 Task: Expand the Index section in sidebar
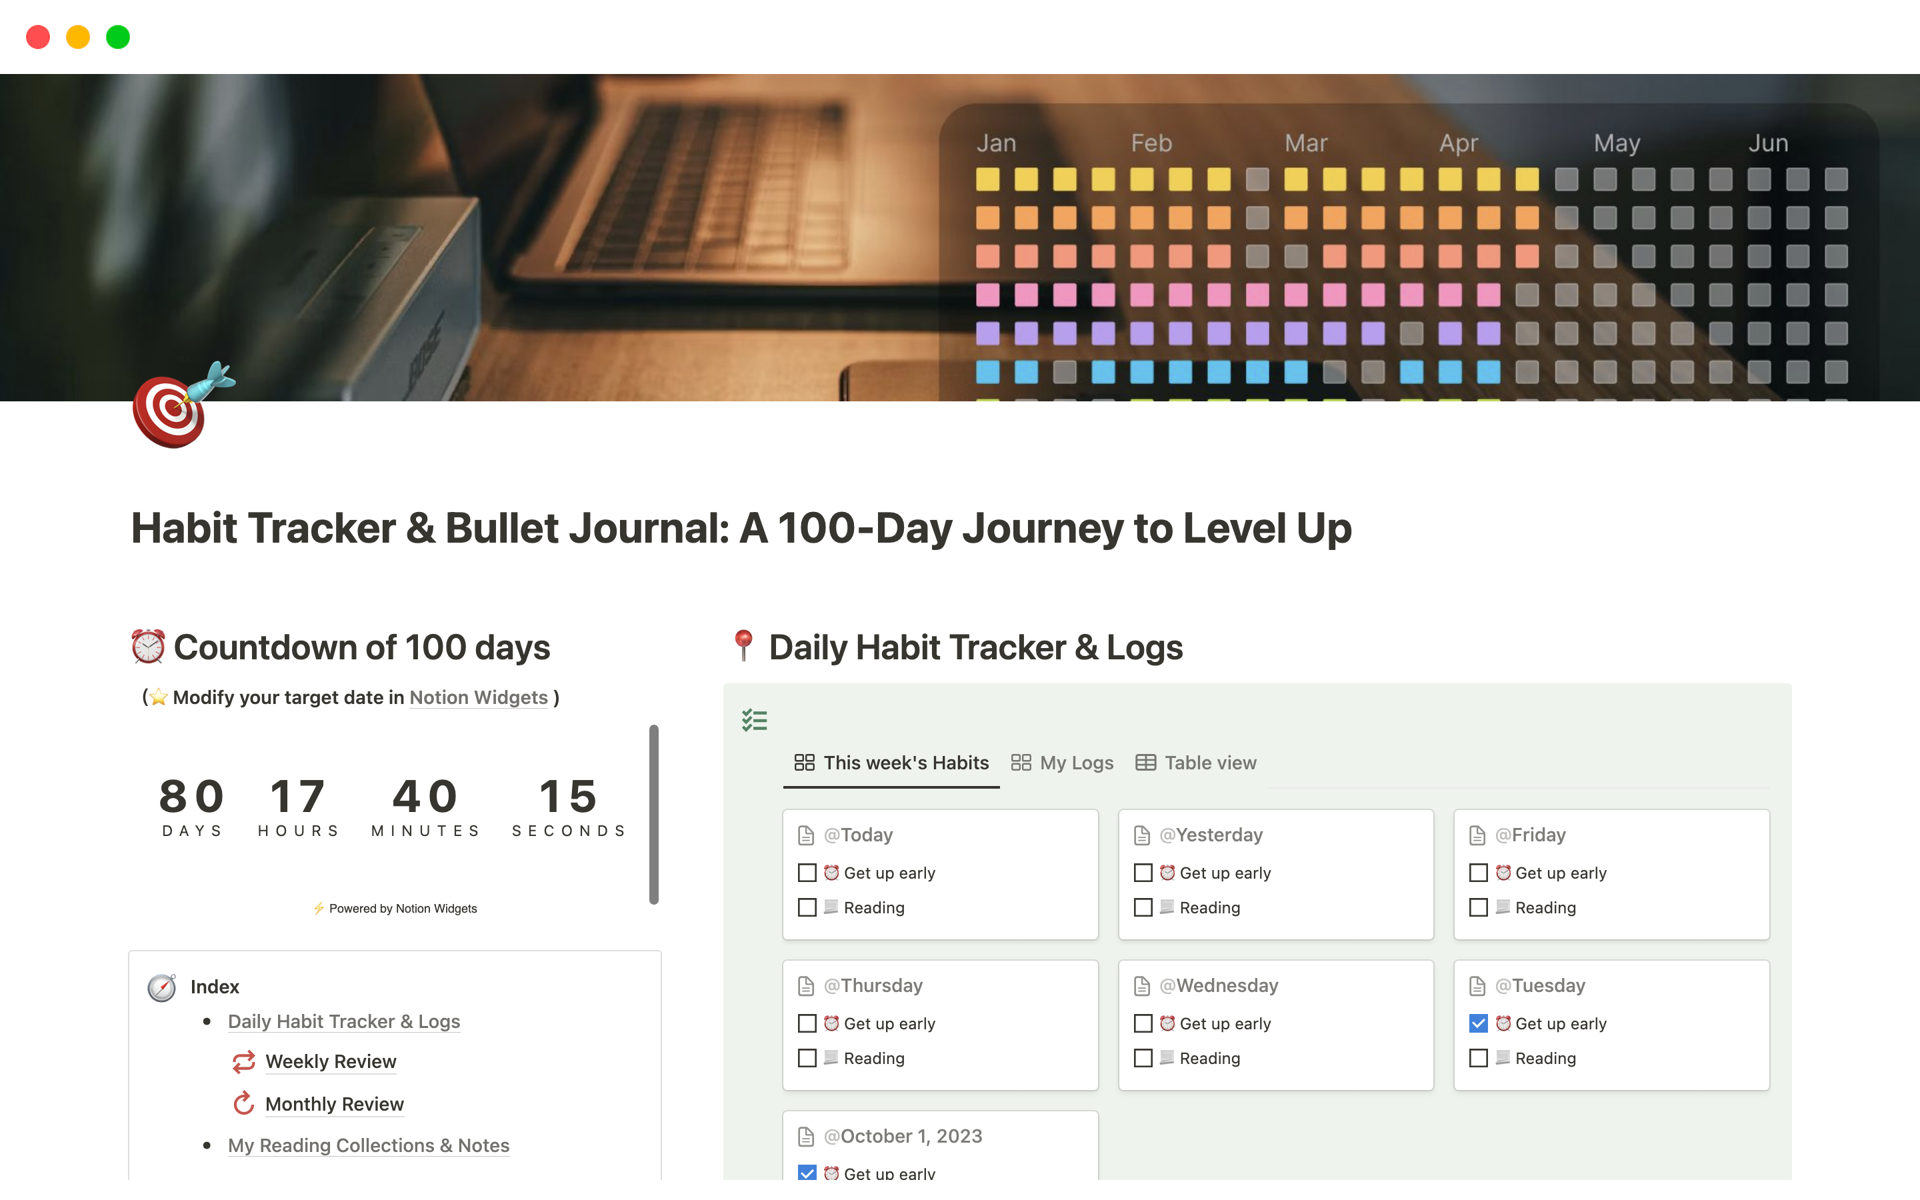pyautogui.click(x=214, y=984)
